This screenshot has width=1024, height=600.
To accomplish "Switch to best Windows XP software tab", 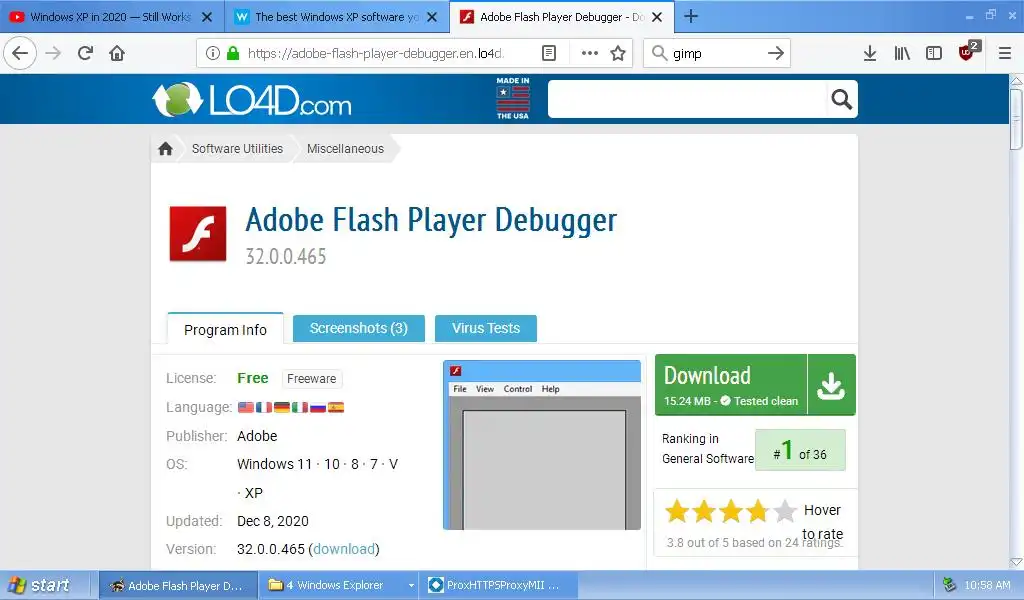I will (x=336, y=17).
